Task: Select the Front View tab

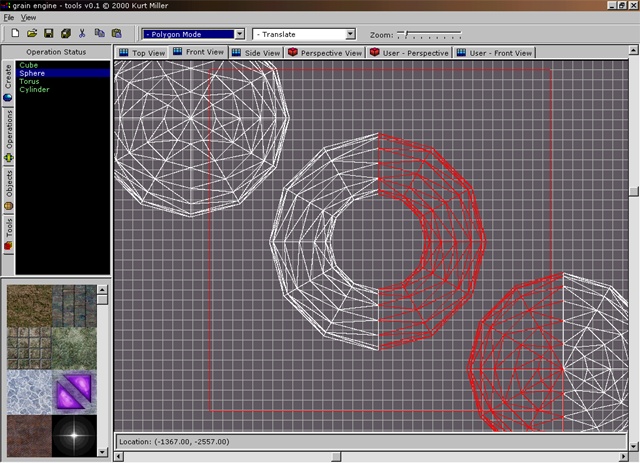Action: pyautogui.click(x=198, y=52)
